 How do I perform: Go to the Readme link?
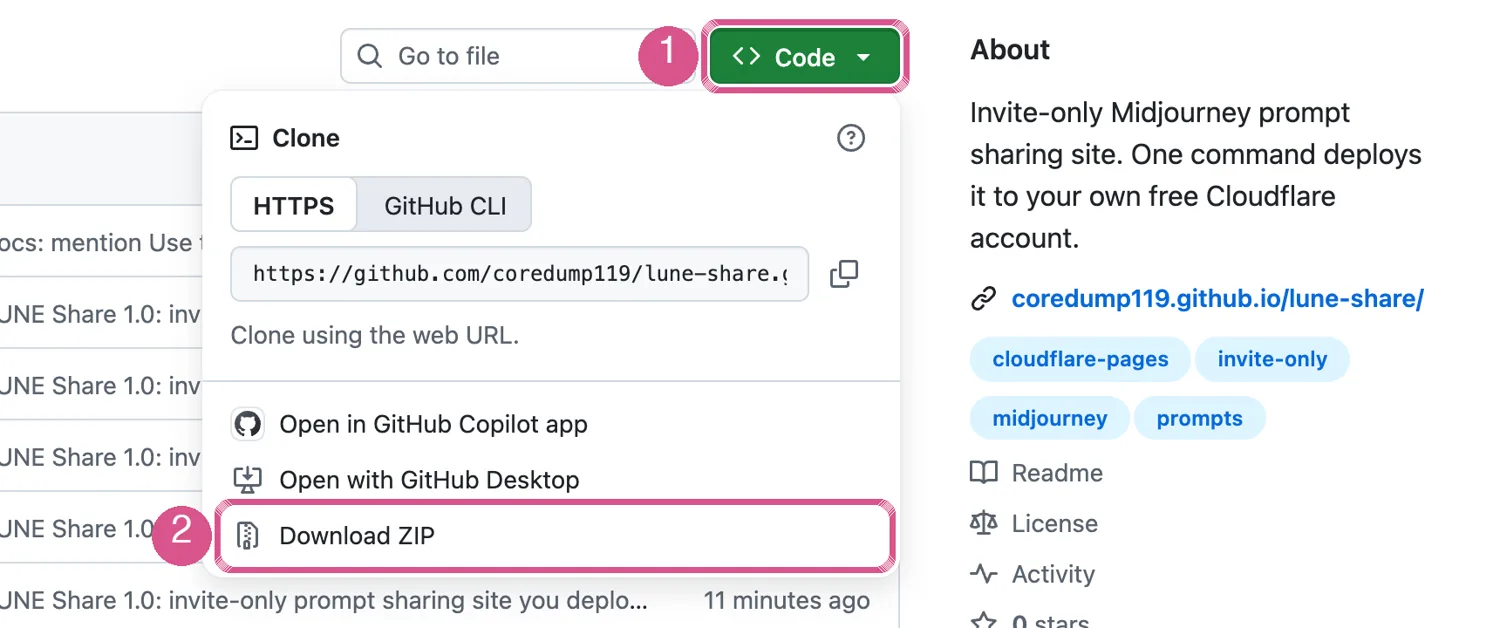1057,473
